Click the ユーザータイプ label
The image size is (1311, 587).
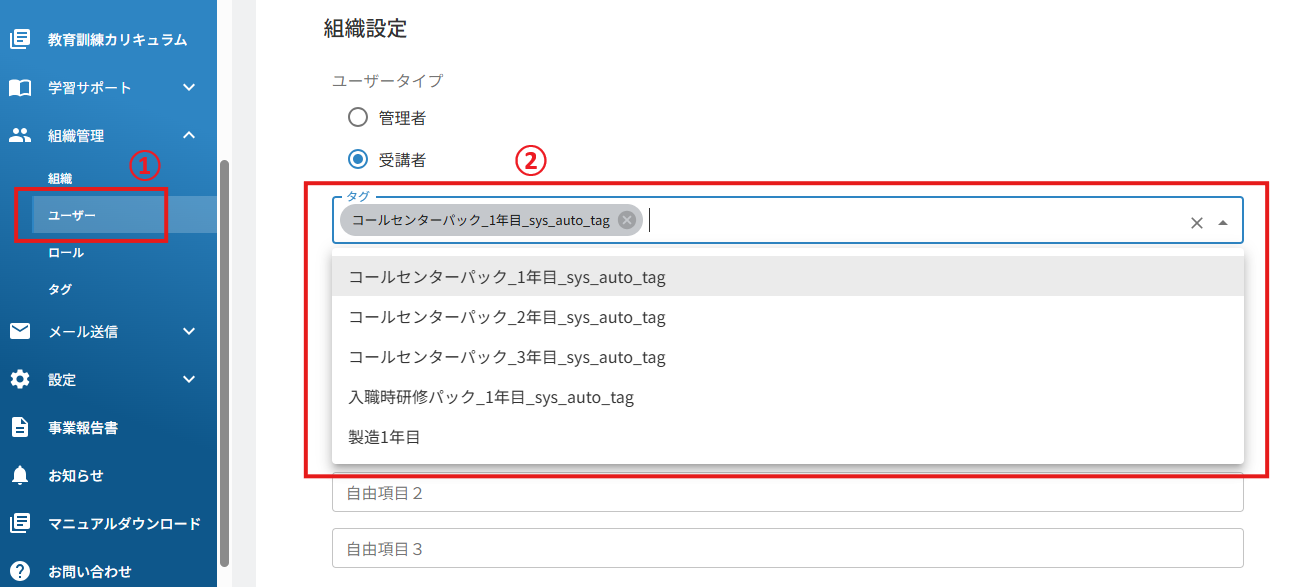pos(387,80)
